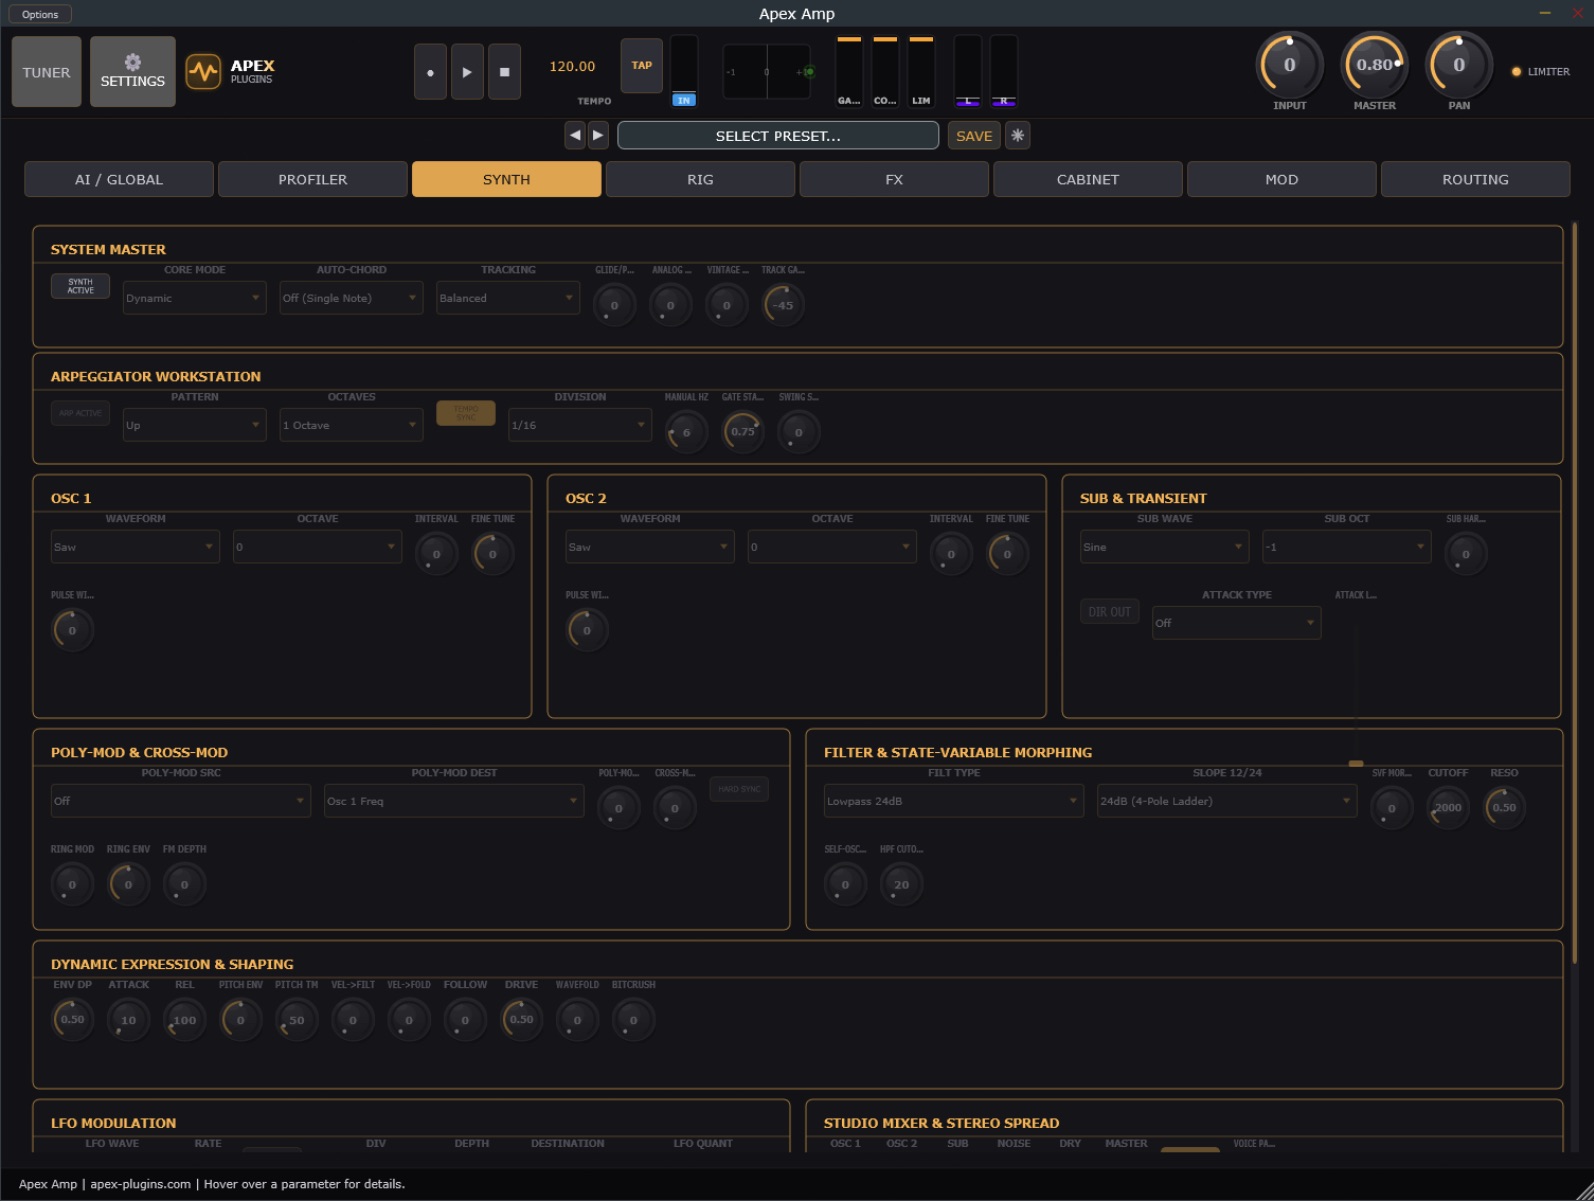The image size is (1594, 1202).
Task: Open the RIG tab
Action: [x=700, y=179]
